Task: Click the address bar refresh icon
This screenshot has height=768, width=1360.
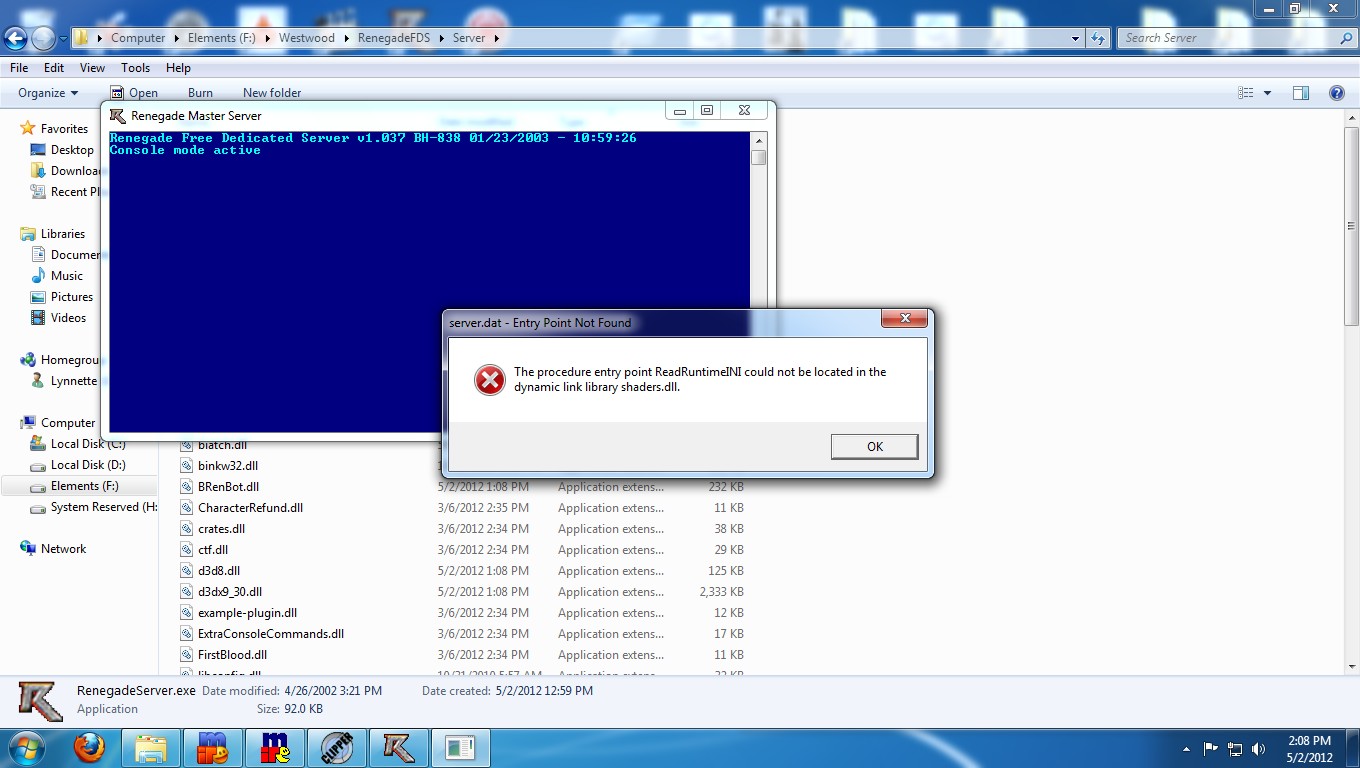Action: [x=1098, y=38]
